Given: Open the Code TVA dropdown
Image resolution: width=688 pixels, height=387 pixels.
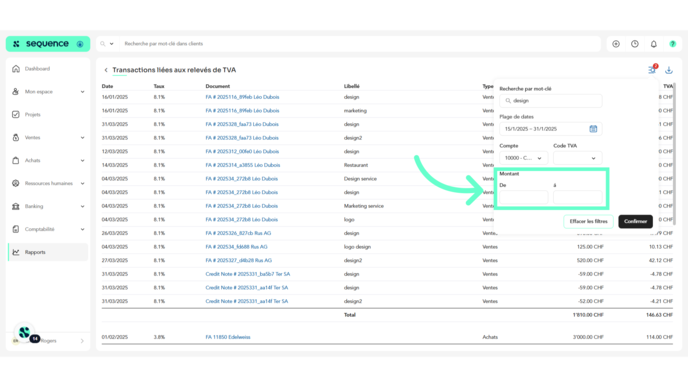Looking at the screenshot, I should tap(577, 158).
